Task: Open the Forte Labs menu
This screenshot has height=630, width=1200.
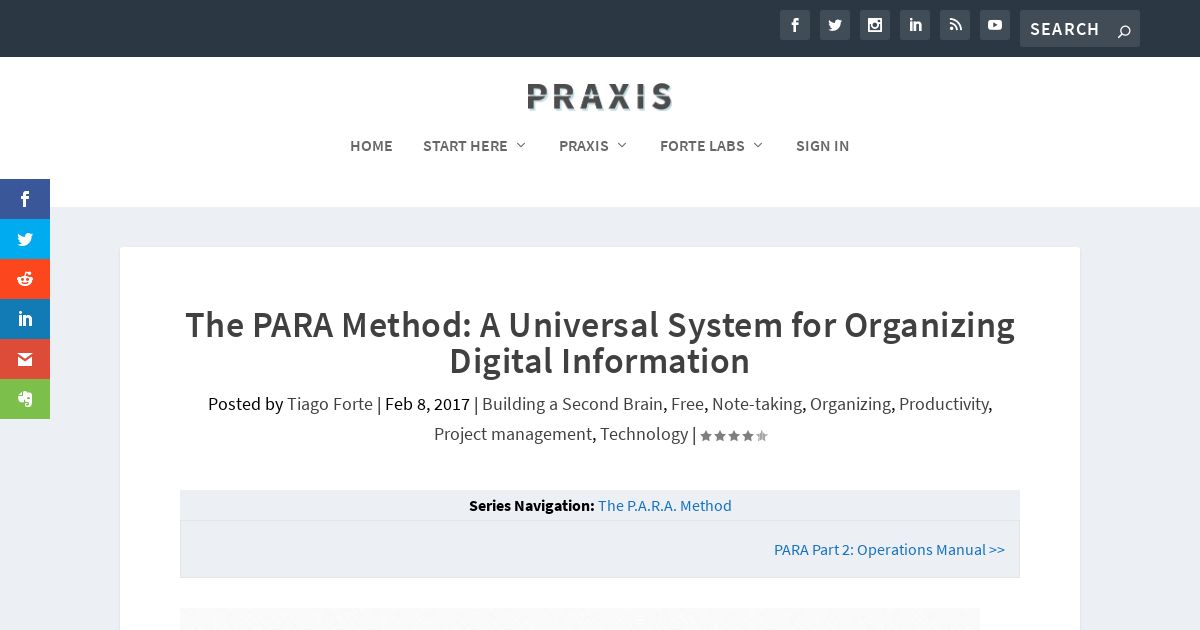Action: 702,146
